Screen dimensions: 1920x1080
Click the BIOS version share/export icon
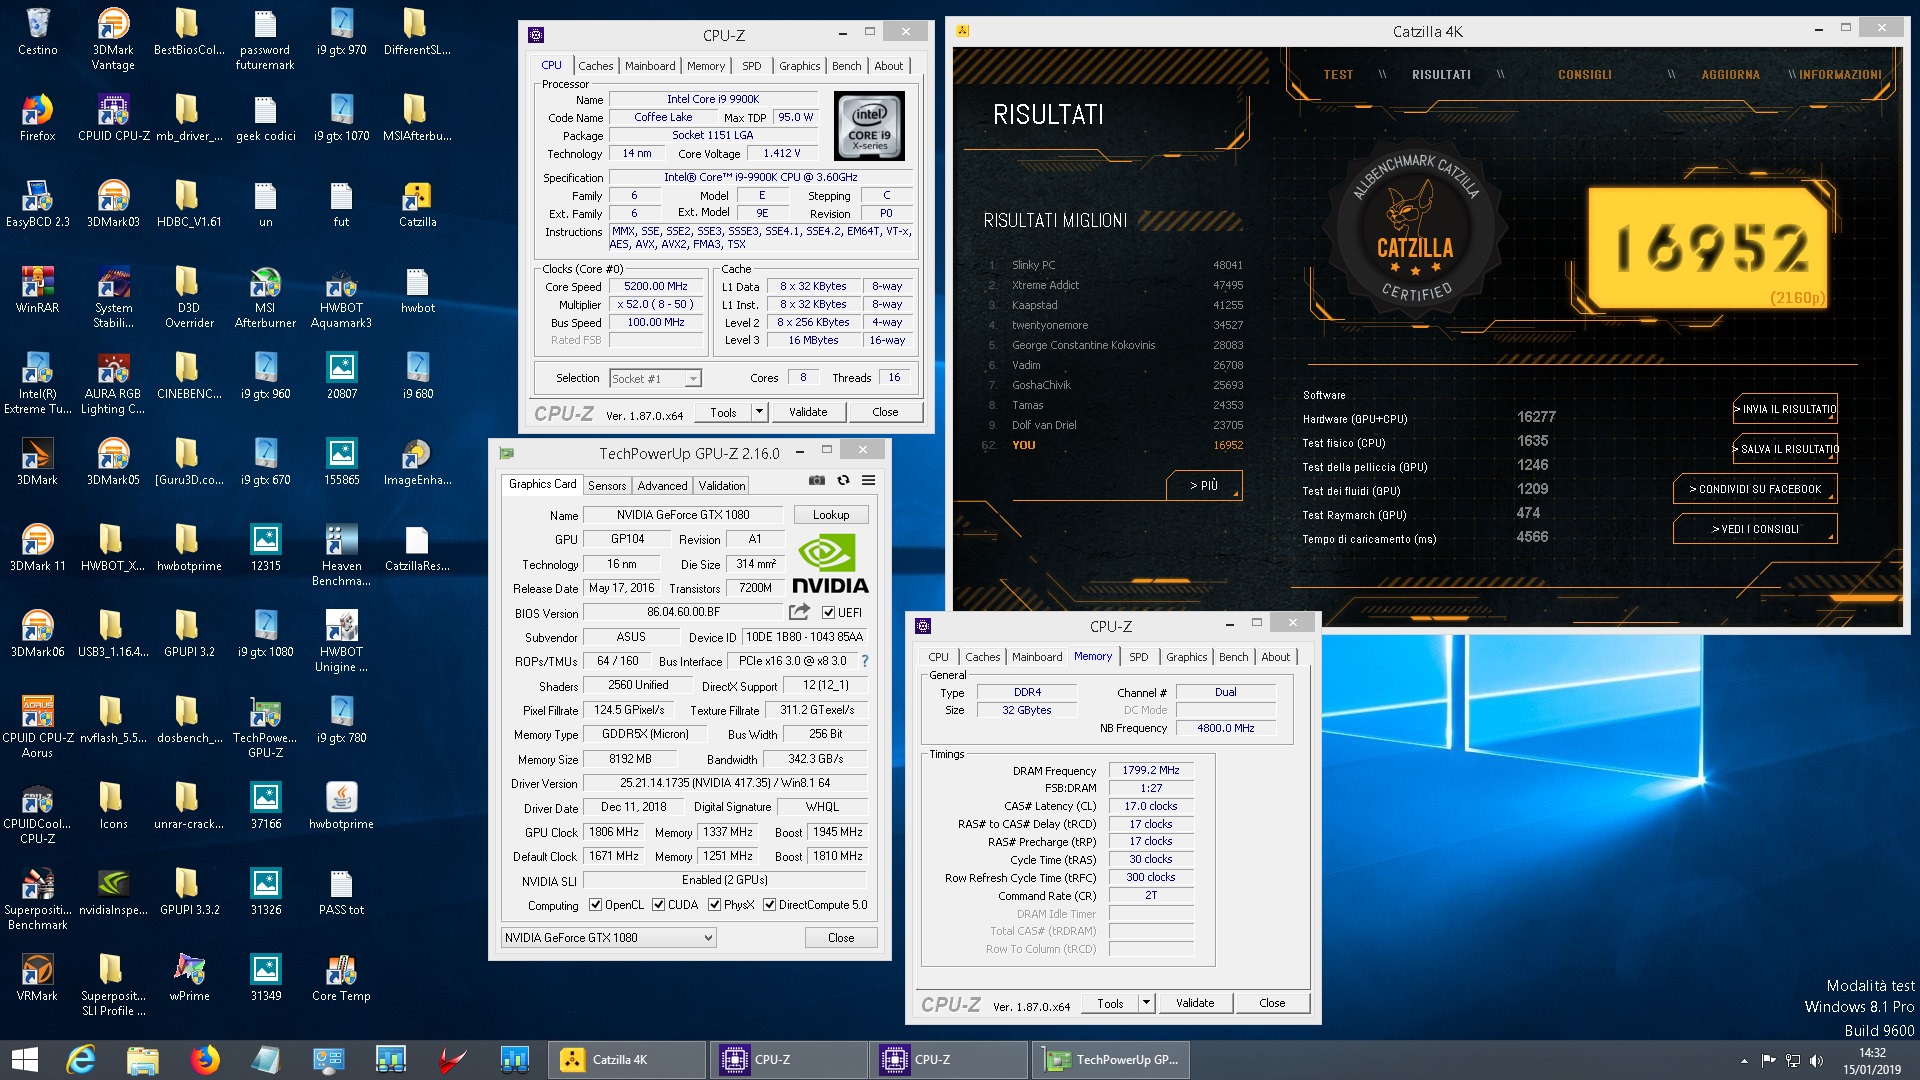[x=799, y=611]
